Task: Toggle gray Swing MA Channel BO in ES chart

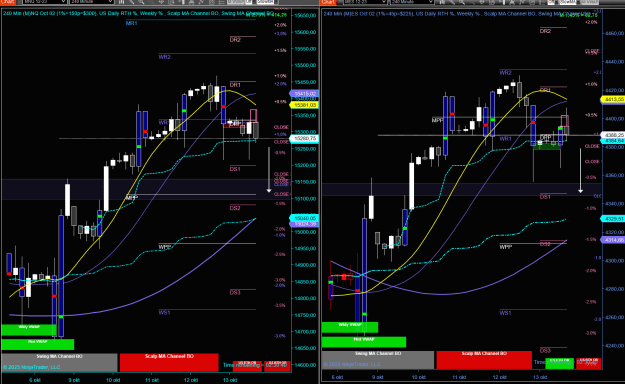Action: coord(378,360)
